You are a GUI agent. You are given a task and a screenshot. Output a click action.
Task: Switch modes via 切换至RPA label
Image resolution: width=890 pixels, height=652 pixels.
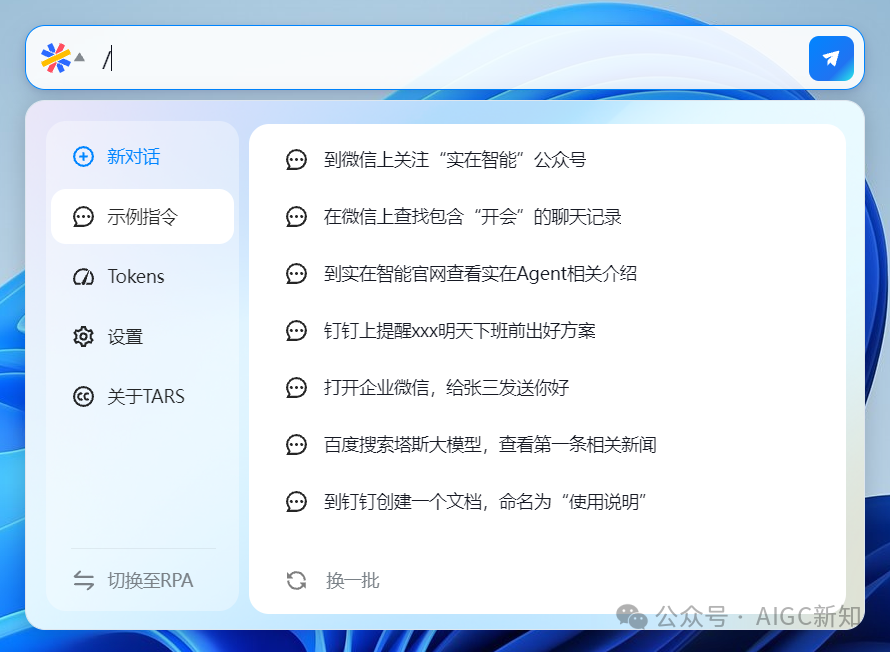click(150, 580)
